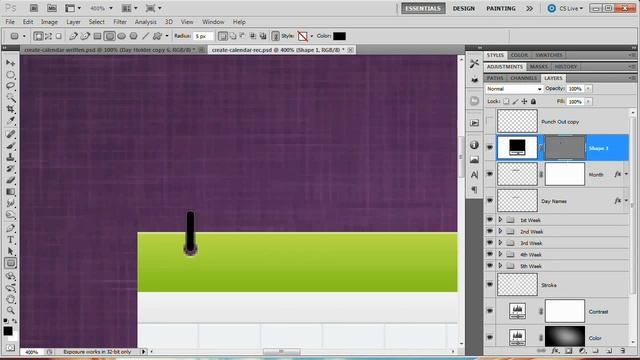Screen dimensions: 640x360
Task: Switch to the Channels tab
Action: tap(524, 78)
